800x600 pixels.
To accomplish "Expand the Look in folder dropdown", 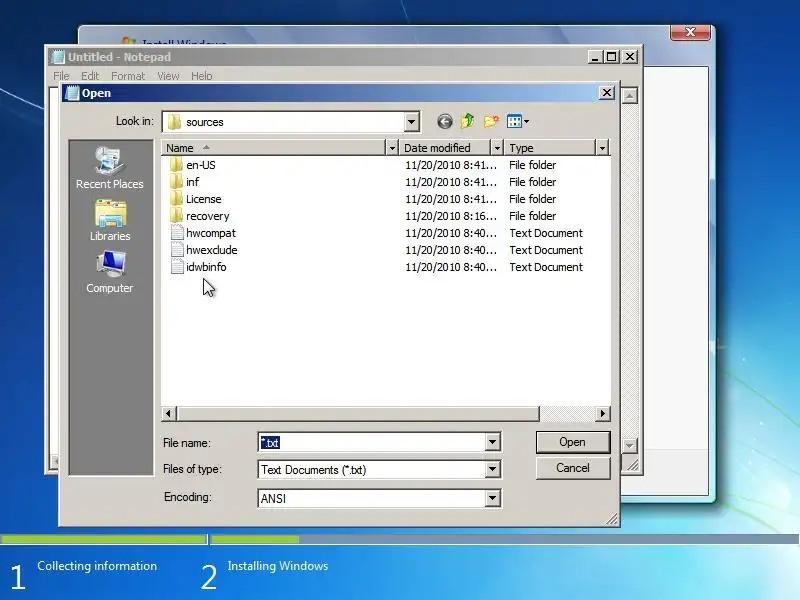I will tap(411, 122).
